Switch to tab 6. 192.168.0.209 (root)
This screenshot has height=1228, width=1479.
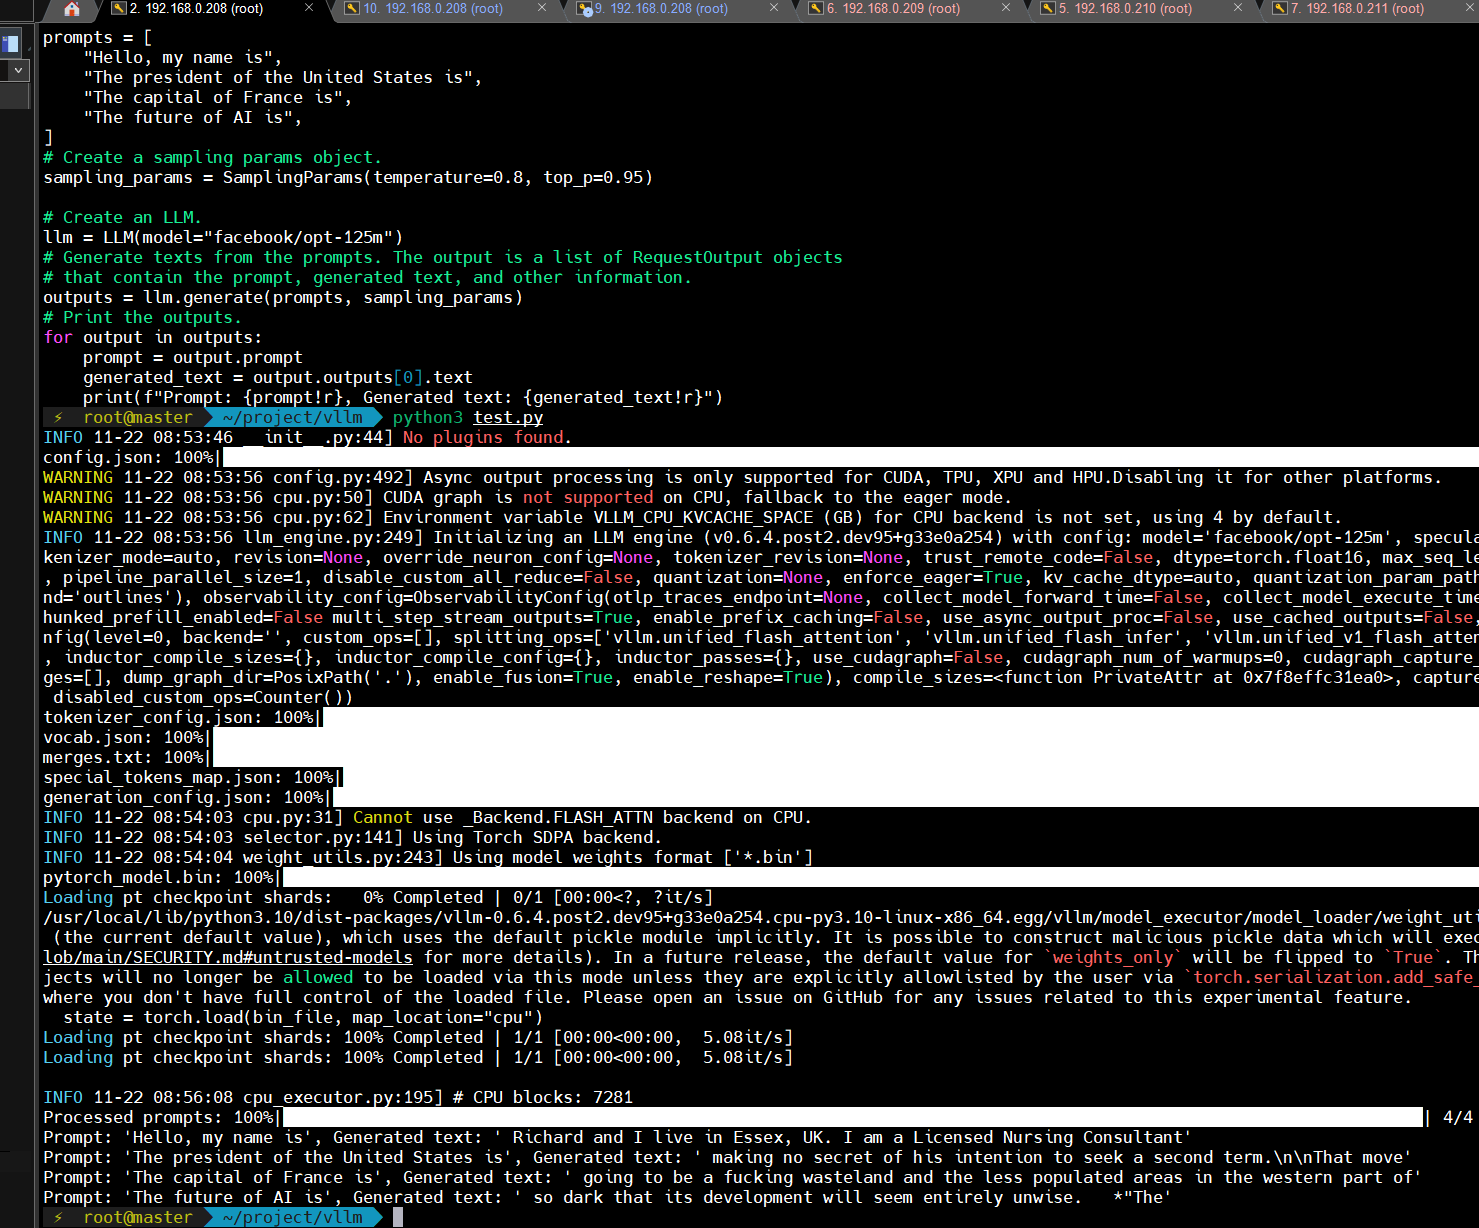pyautogui.click(x=893, y=9)
